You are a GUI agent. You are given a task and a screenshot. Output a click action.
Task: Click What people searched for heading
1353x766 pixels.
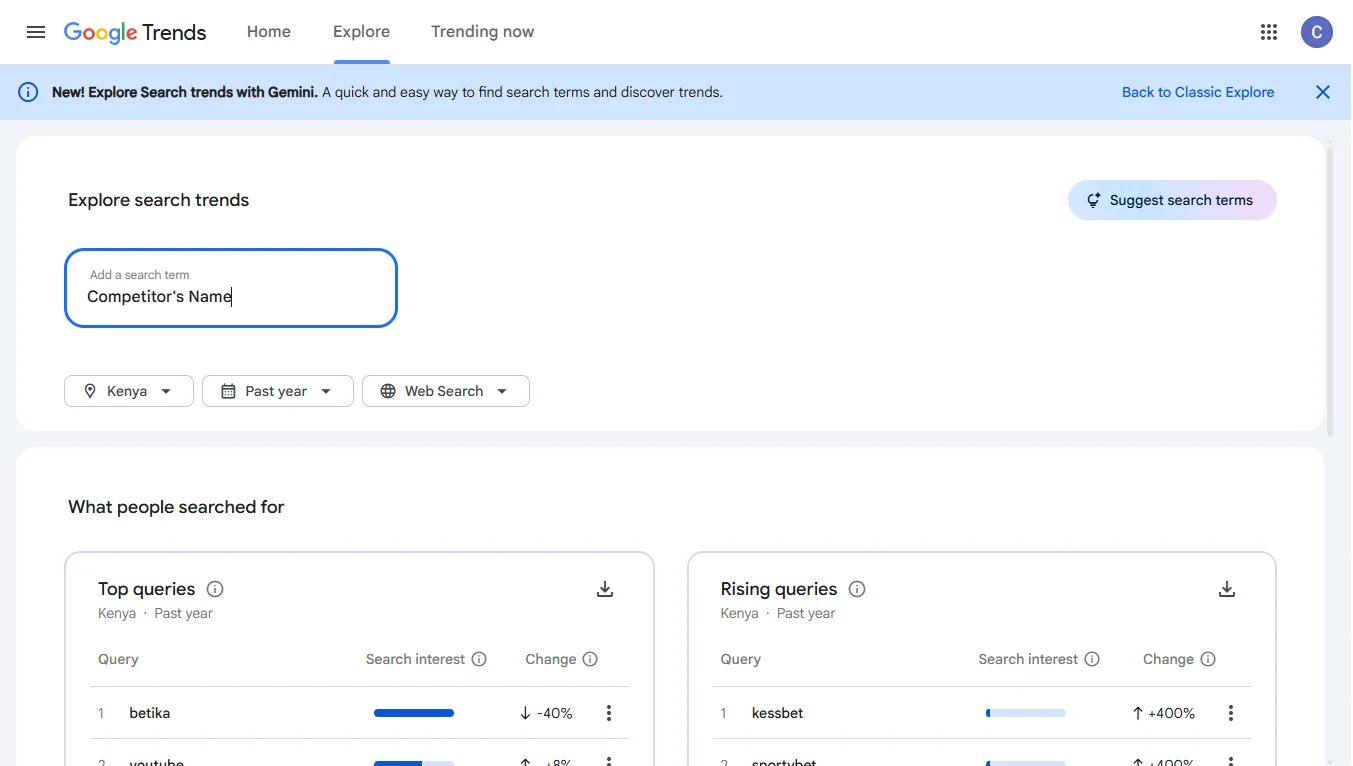tap(176, 507)
